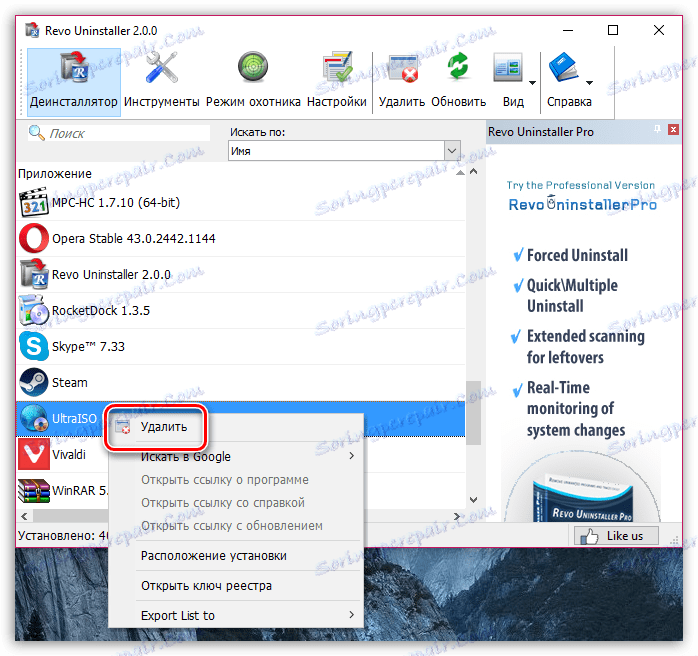Click the WinRAR books icon
The width and height of the screenshot is (698, 656).
click(34, 491)
